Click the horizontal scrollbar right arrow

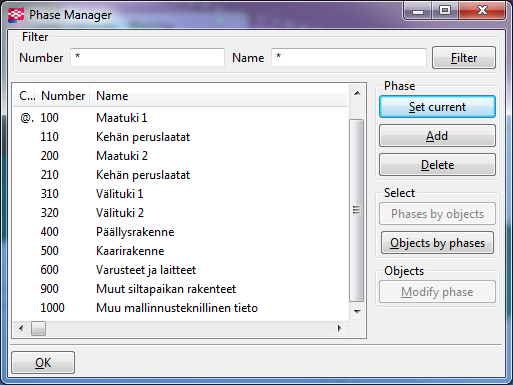[340, 328]
